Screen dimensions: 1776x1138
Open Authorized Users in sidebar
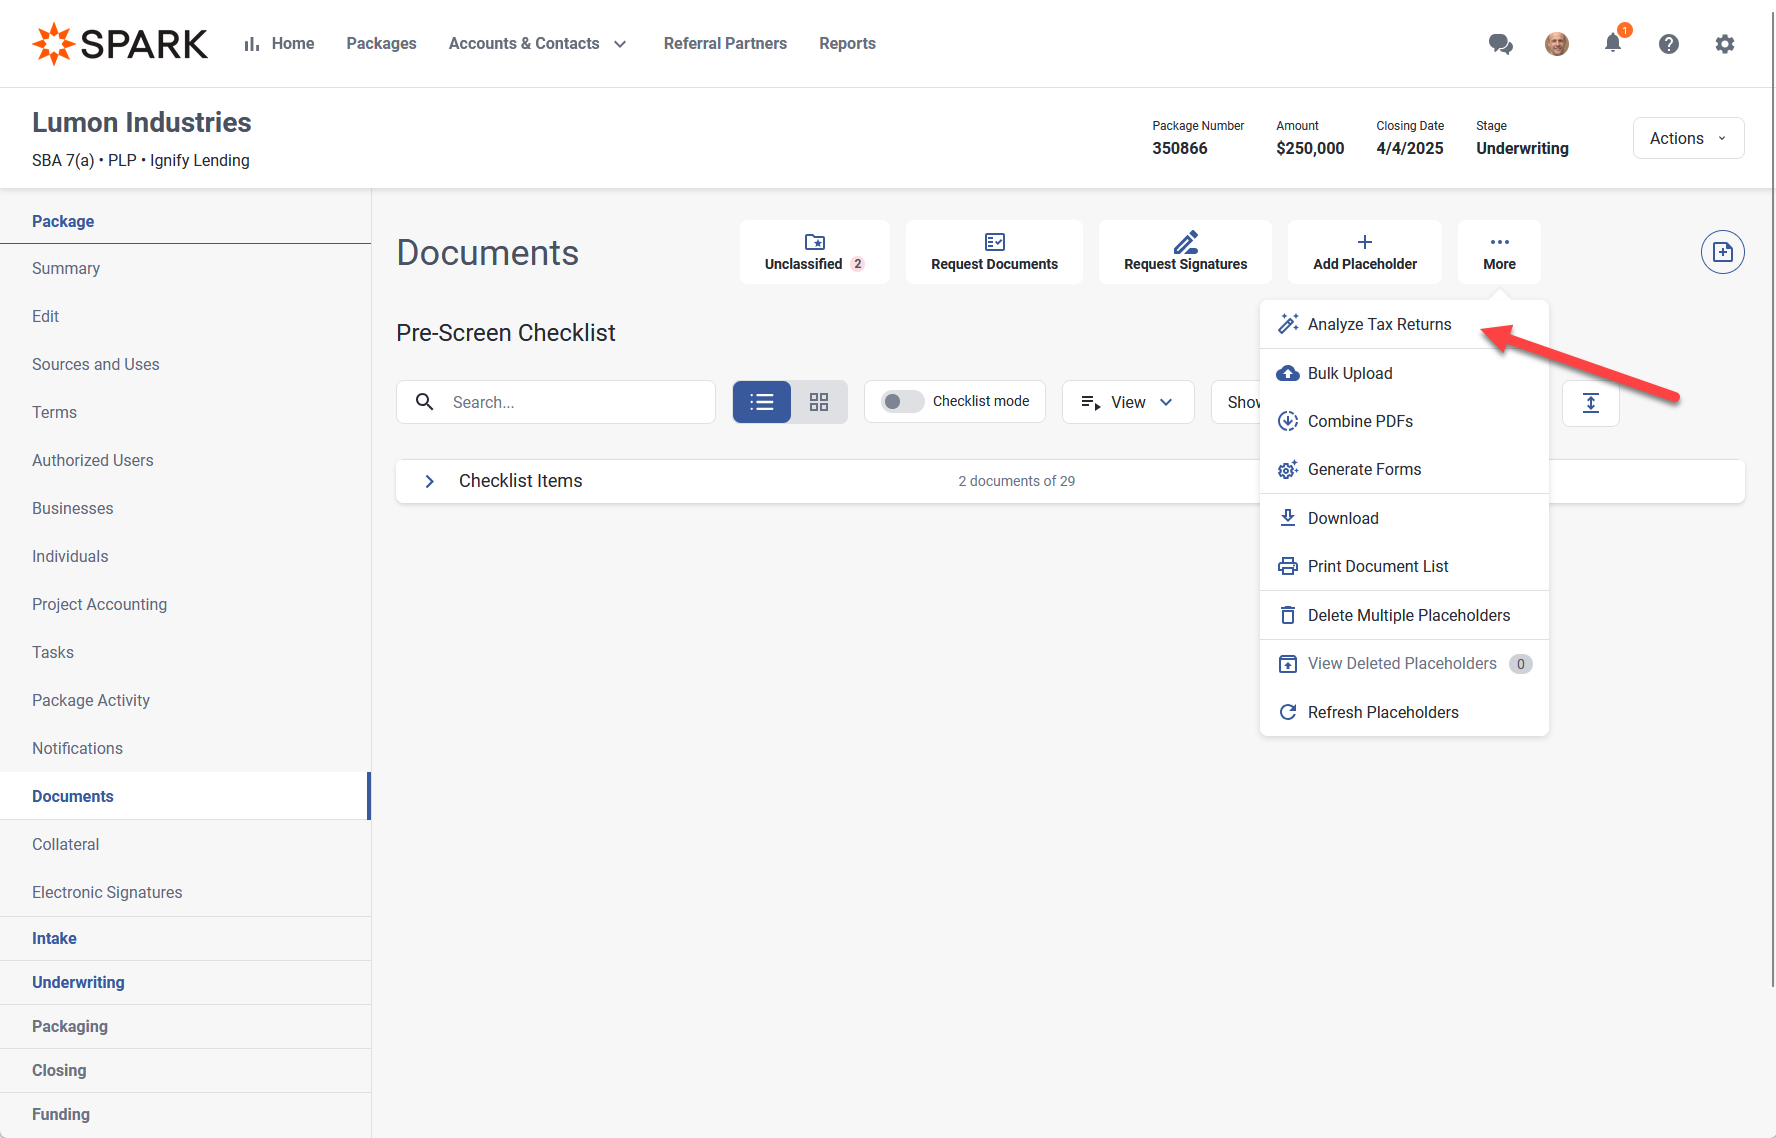185,460
